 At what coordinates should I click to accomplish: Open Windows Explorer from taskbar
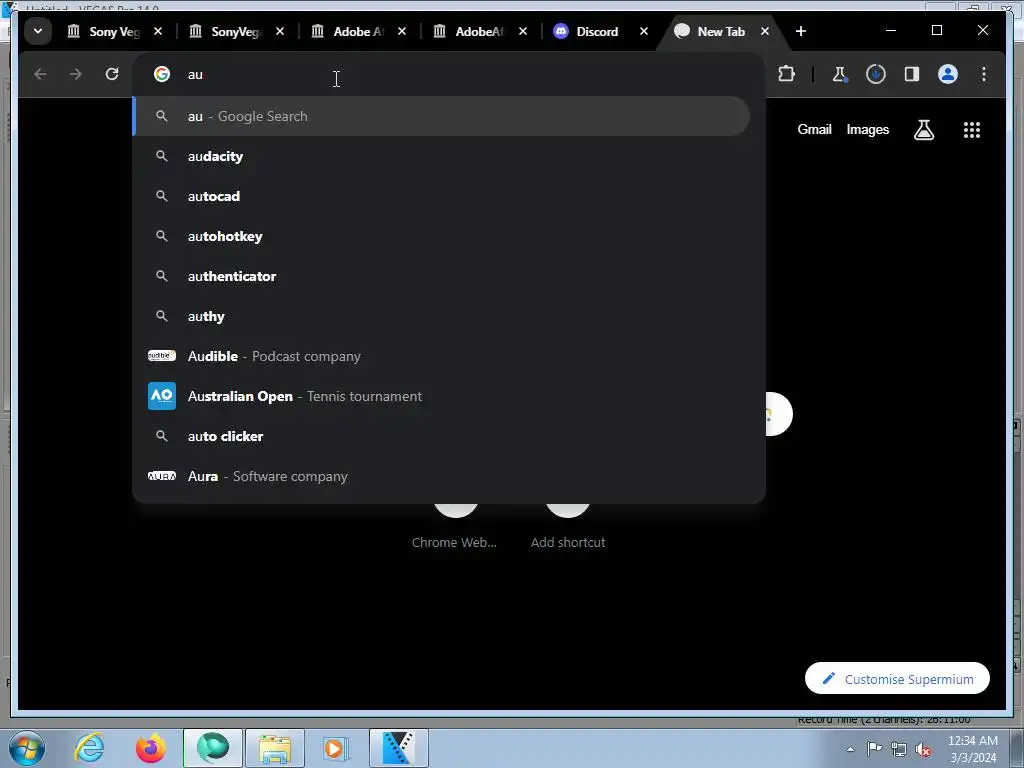click(275, 748)
